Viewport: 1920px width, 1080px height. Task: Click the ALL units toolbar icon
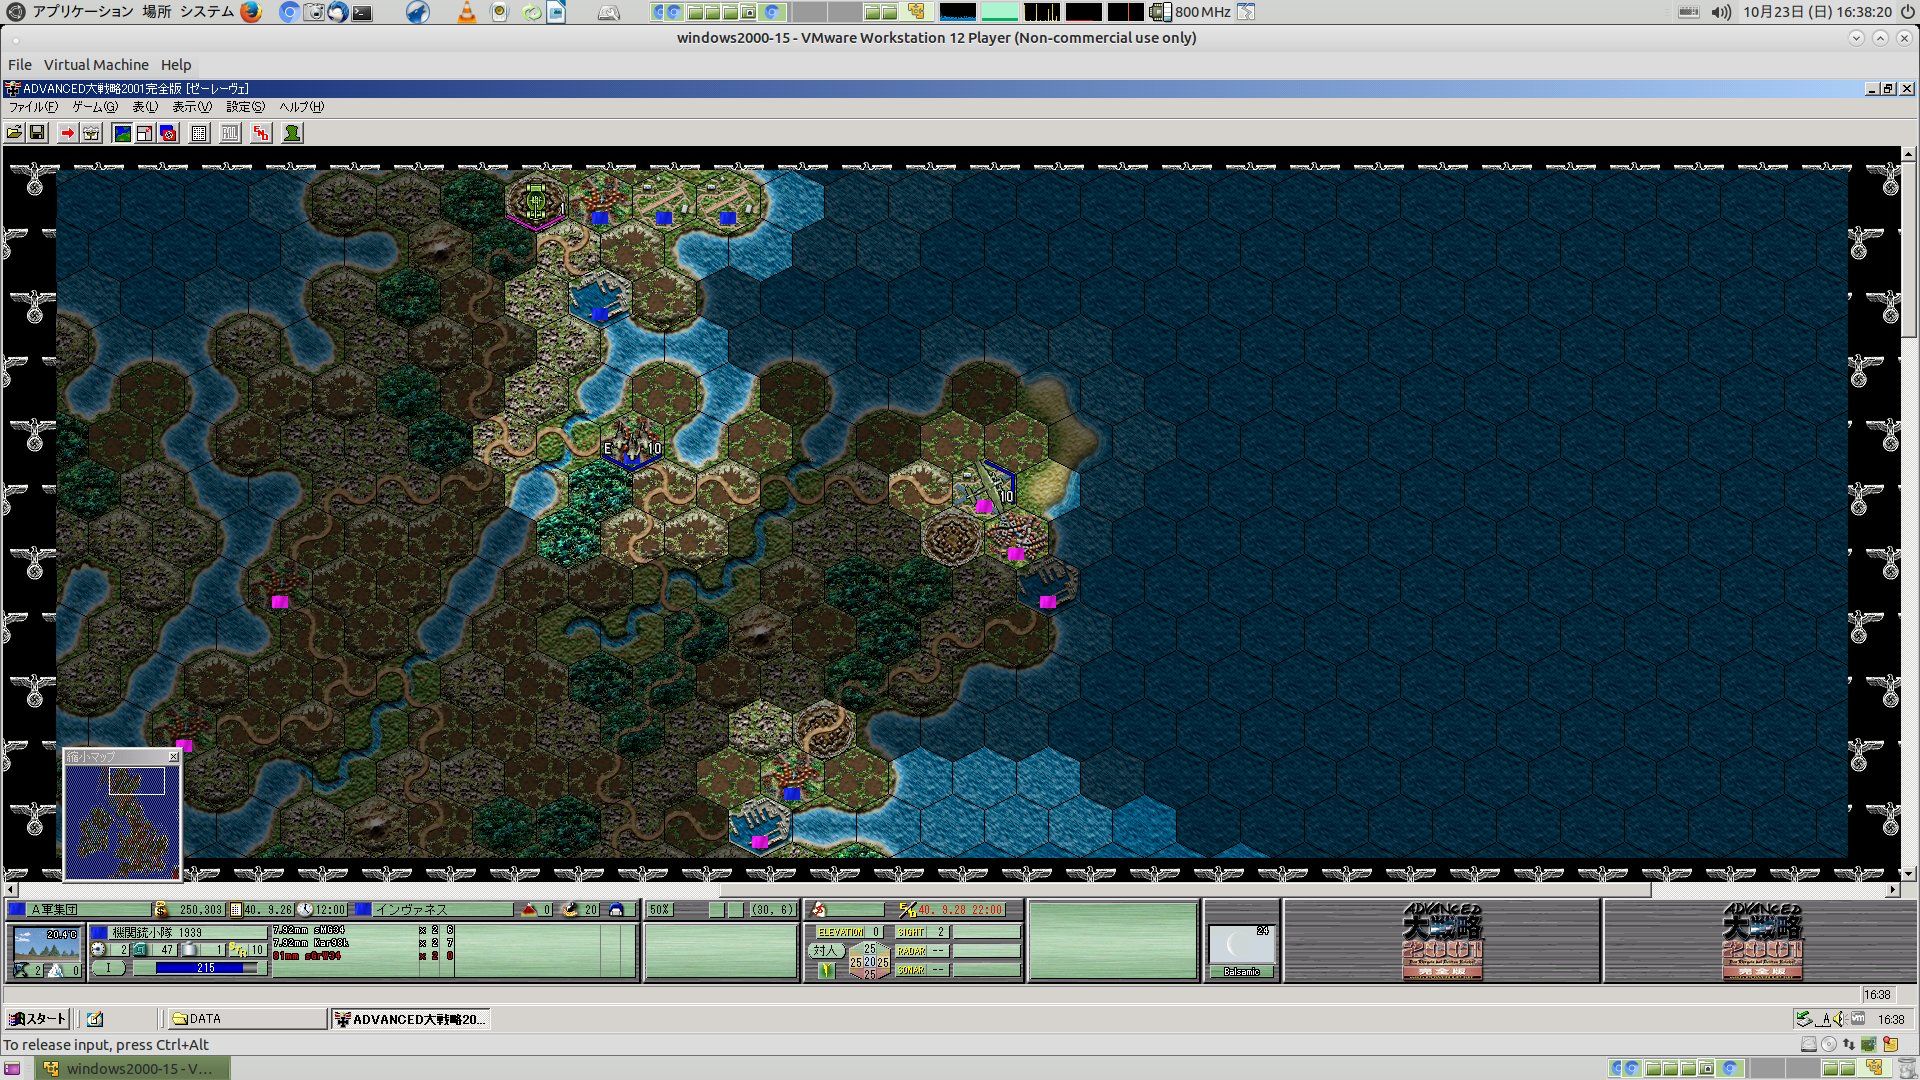230,133
